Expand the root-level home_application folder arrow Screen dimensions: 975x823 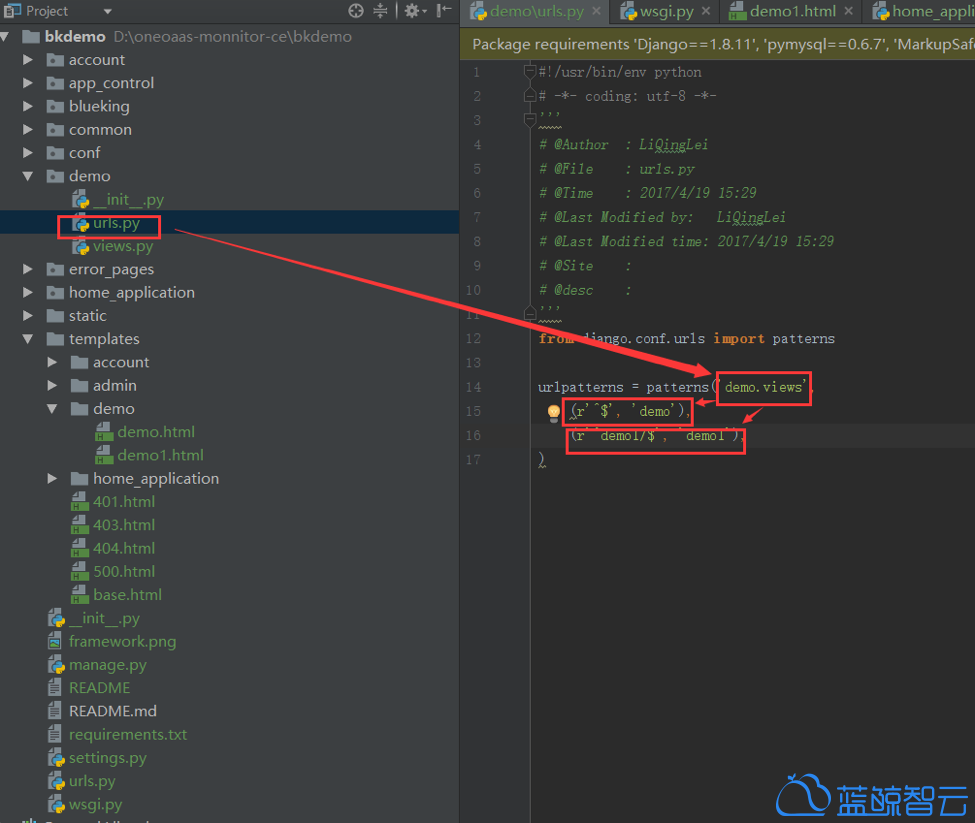tap(27, 292)
